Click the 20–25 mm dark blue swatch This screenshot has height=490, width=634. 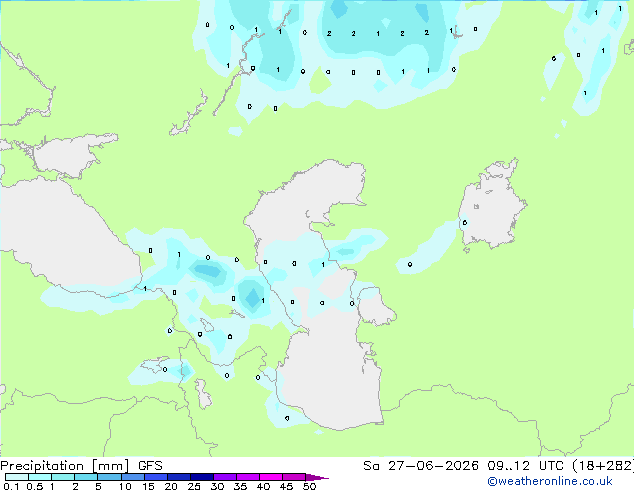coord(179,477)
